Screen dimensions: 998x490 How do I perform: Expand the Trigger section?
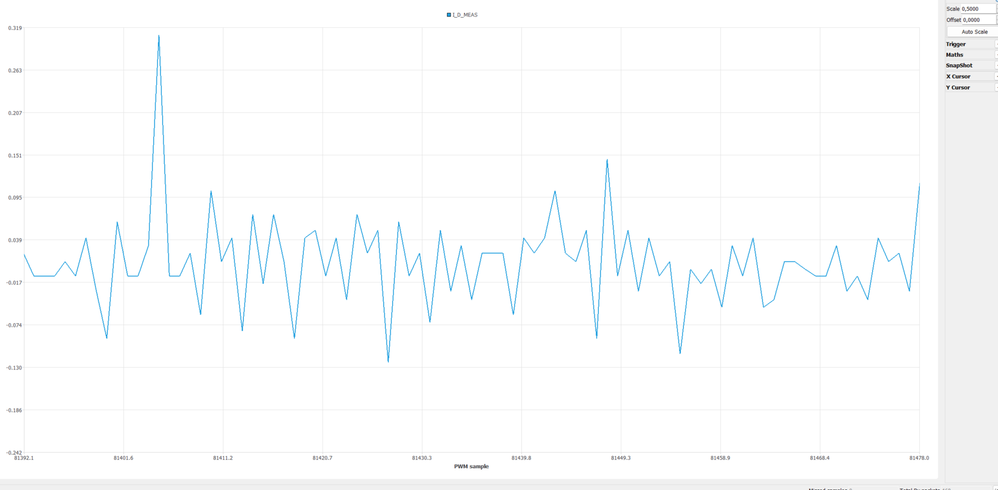[x=971, y=44]
